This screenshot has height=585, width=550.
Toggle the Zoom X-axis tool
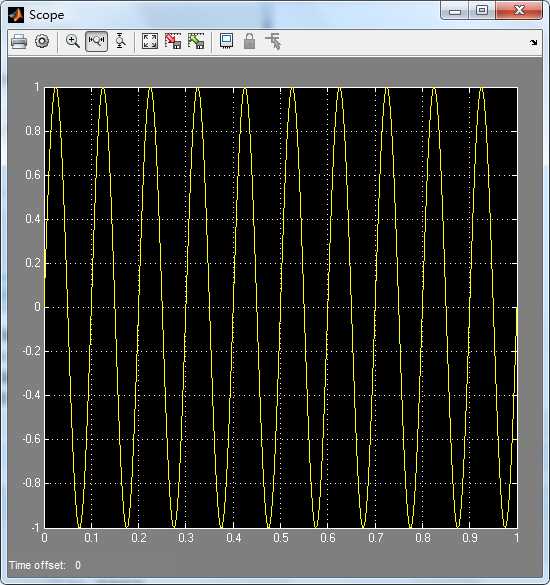tap(97, 41)
